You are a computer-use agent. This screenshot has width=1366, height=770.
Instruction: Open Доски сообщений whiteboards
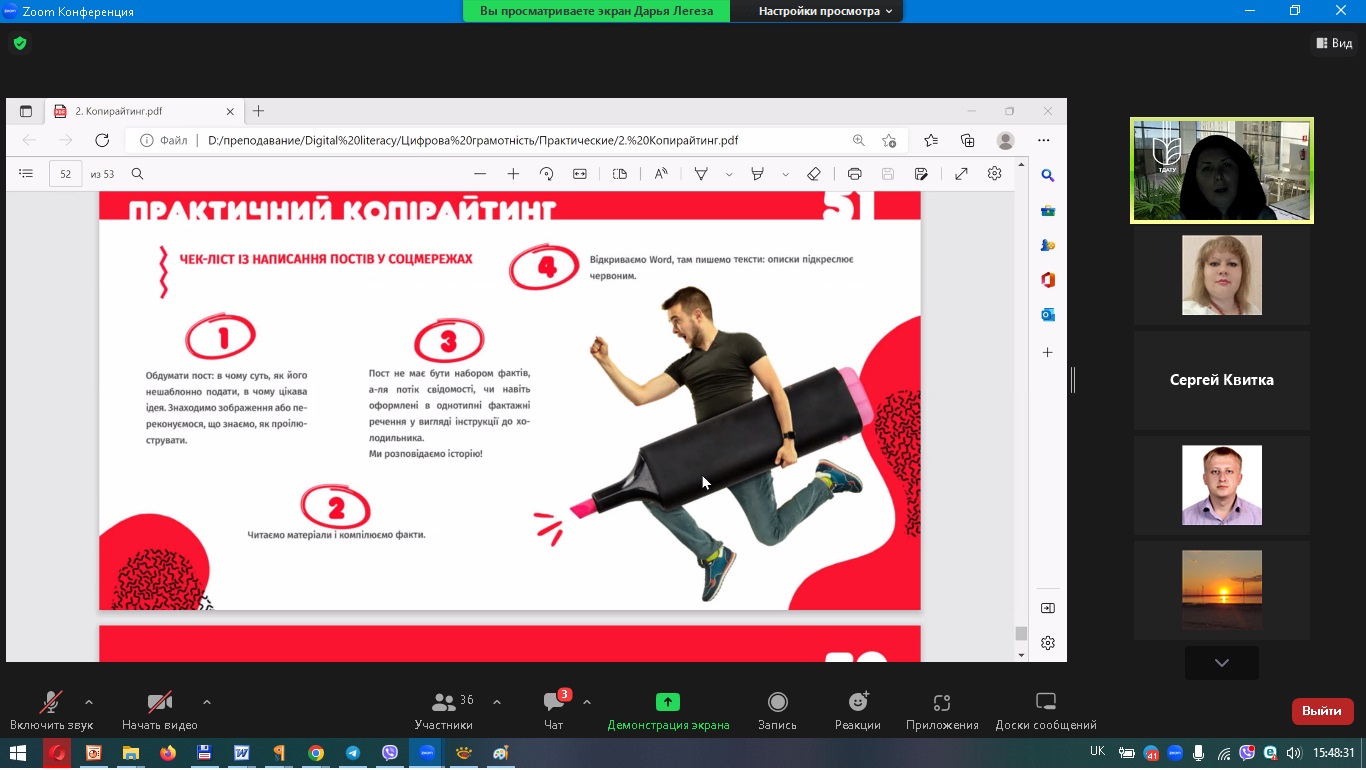1045,710
